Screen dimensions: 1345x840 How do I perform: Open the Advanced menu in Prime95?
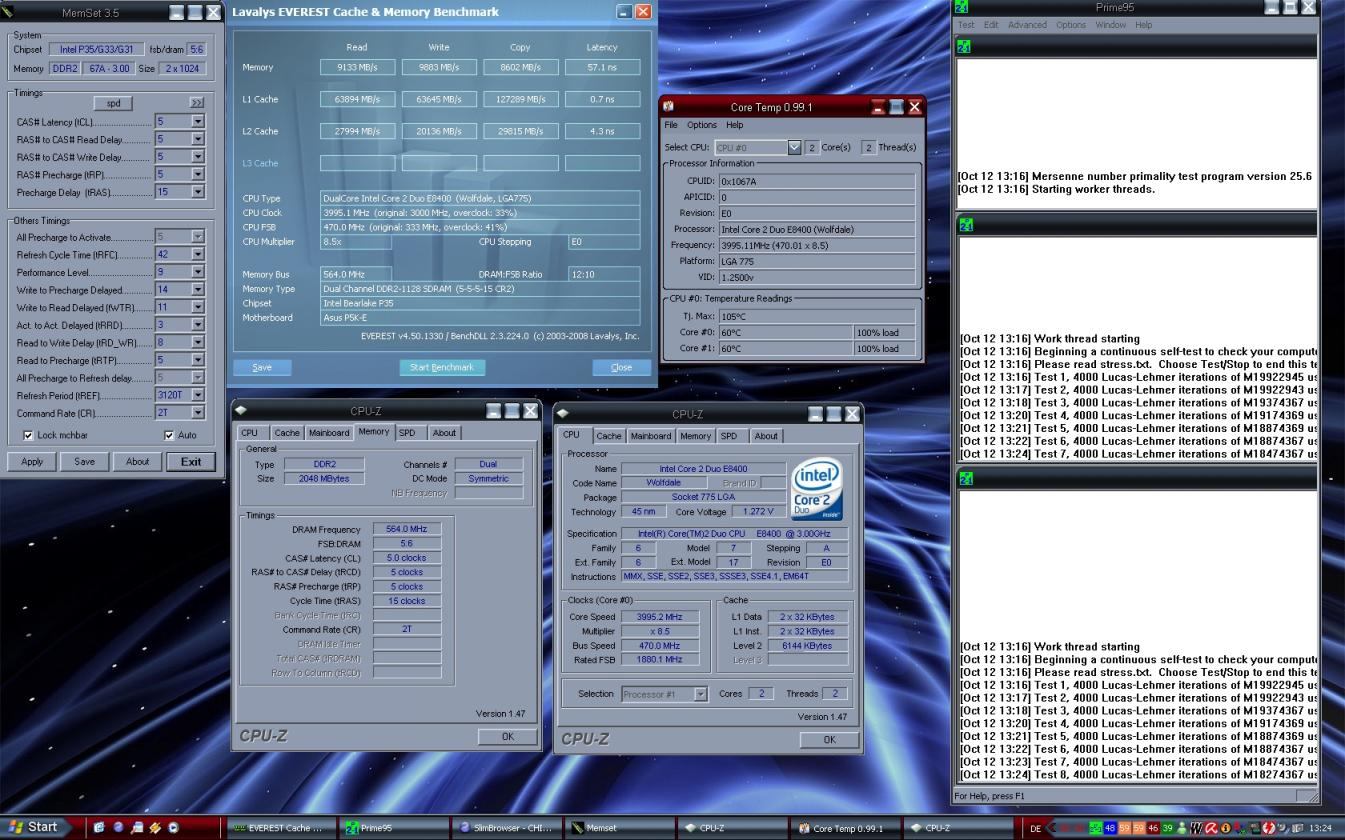pos(1027,25)
